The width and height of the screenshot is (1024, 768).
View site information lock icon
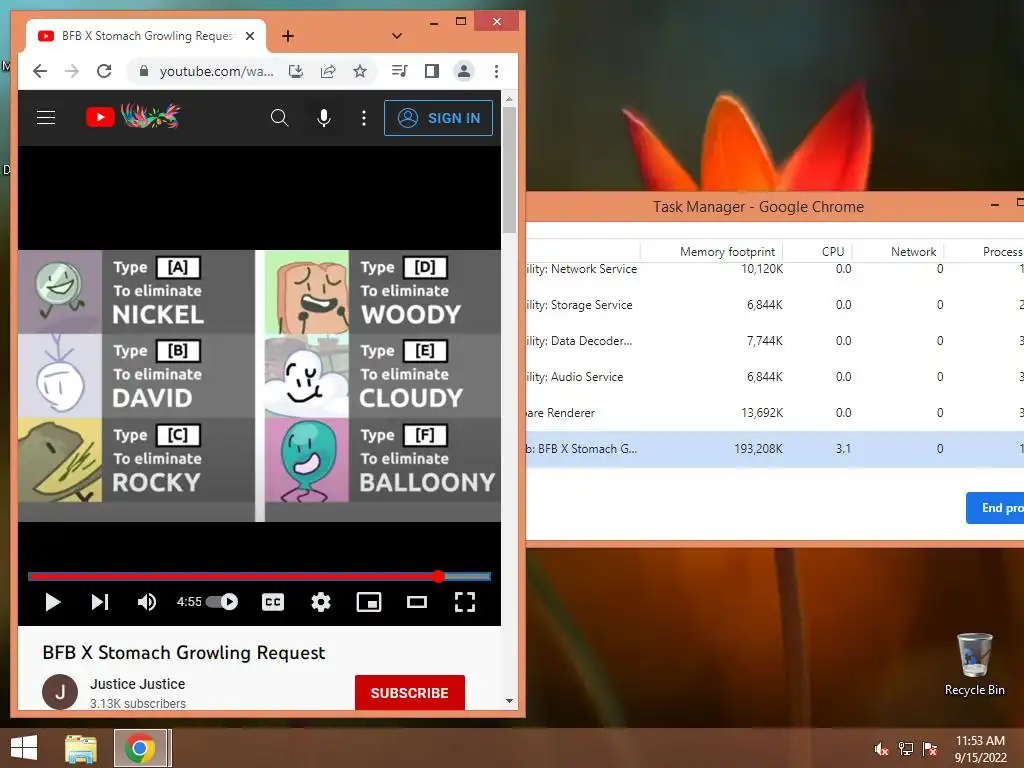coord(144,71)
